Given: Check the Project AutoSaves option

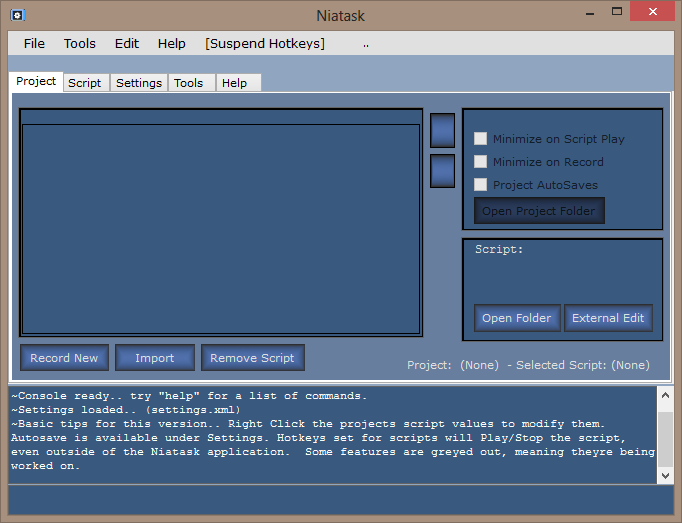Looking at the screenshot, I should click(481, 185).
